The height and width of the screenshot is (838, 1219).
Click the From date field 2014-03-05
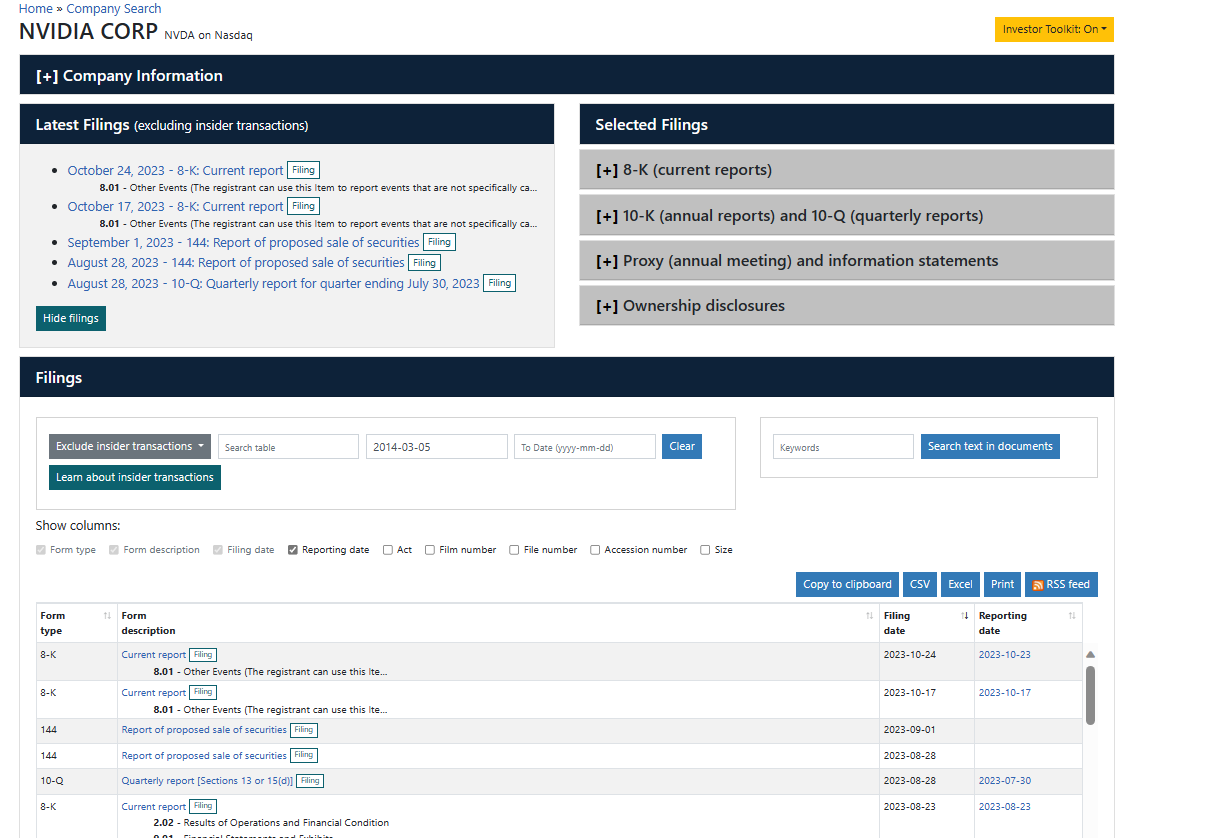click(436, 447)
